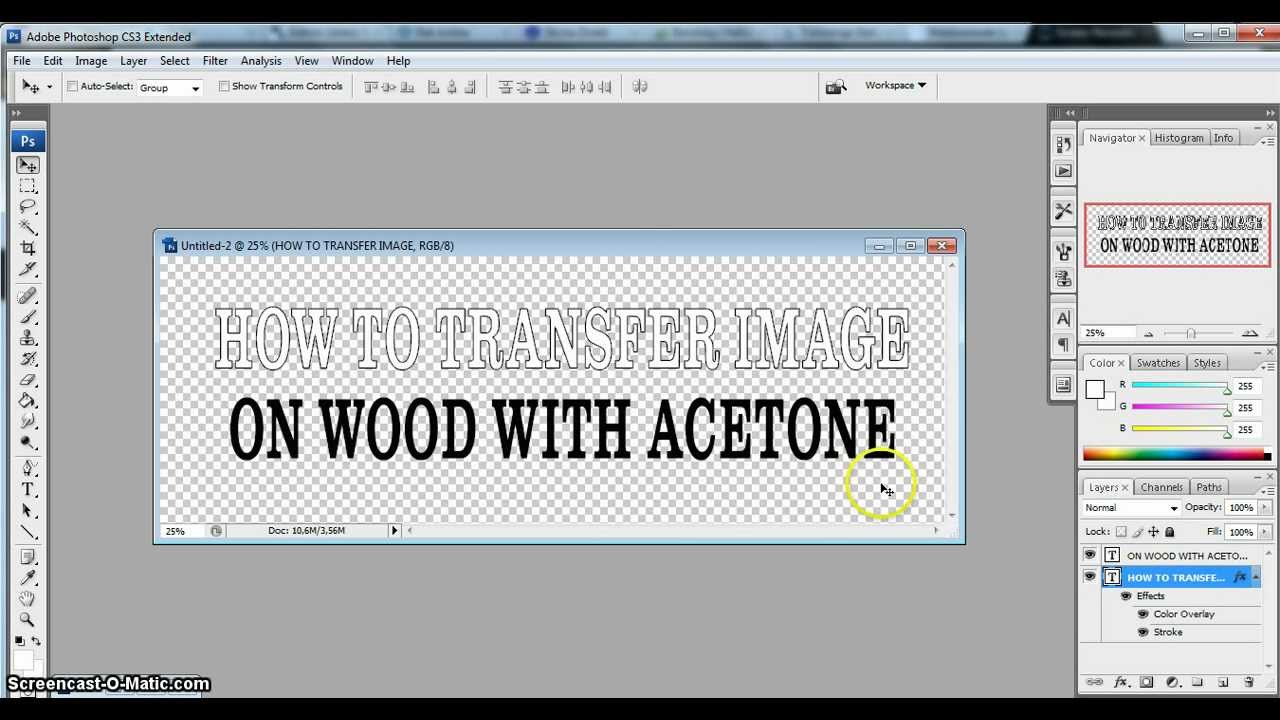Select the Clone Stamp tool
This screenshot has width=1280, height=720.
28,338
